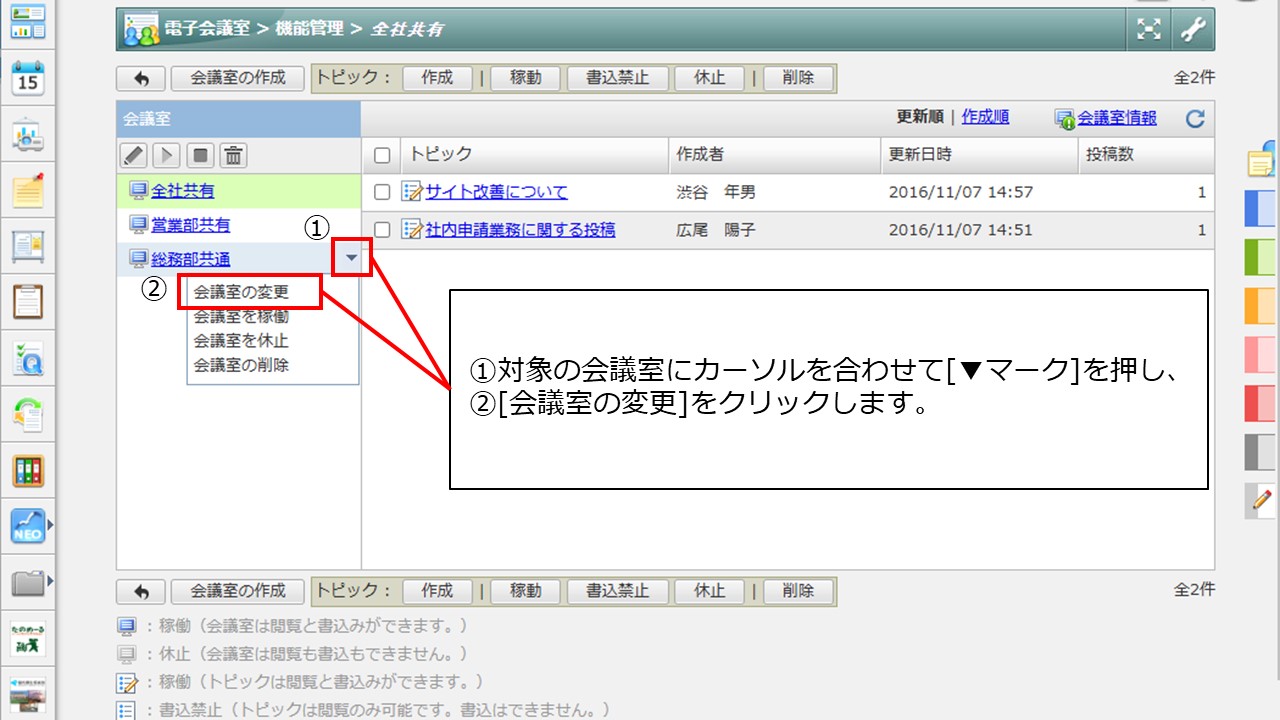This screenshot has width=1280, height=720.
Task: Click the top back arrow button
Action: [141, 78]
